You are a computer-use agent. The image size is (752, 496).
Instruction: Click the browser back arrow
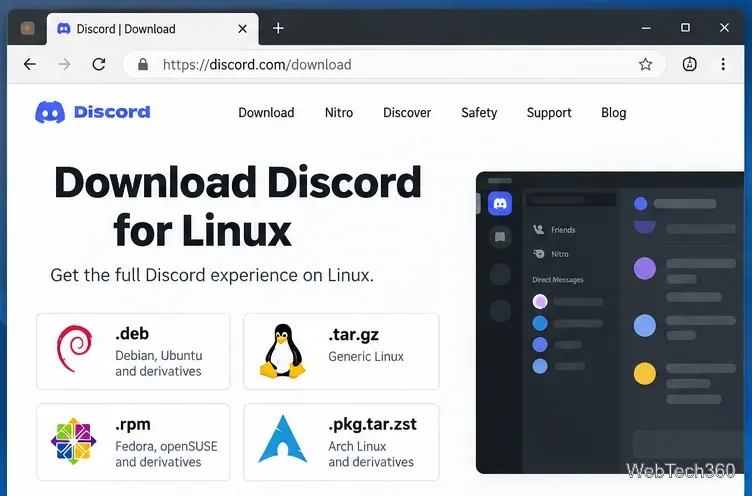pos(30,64)
